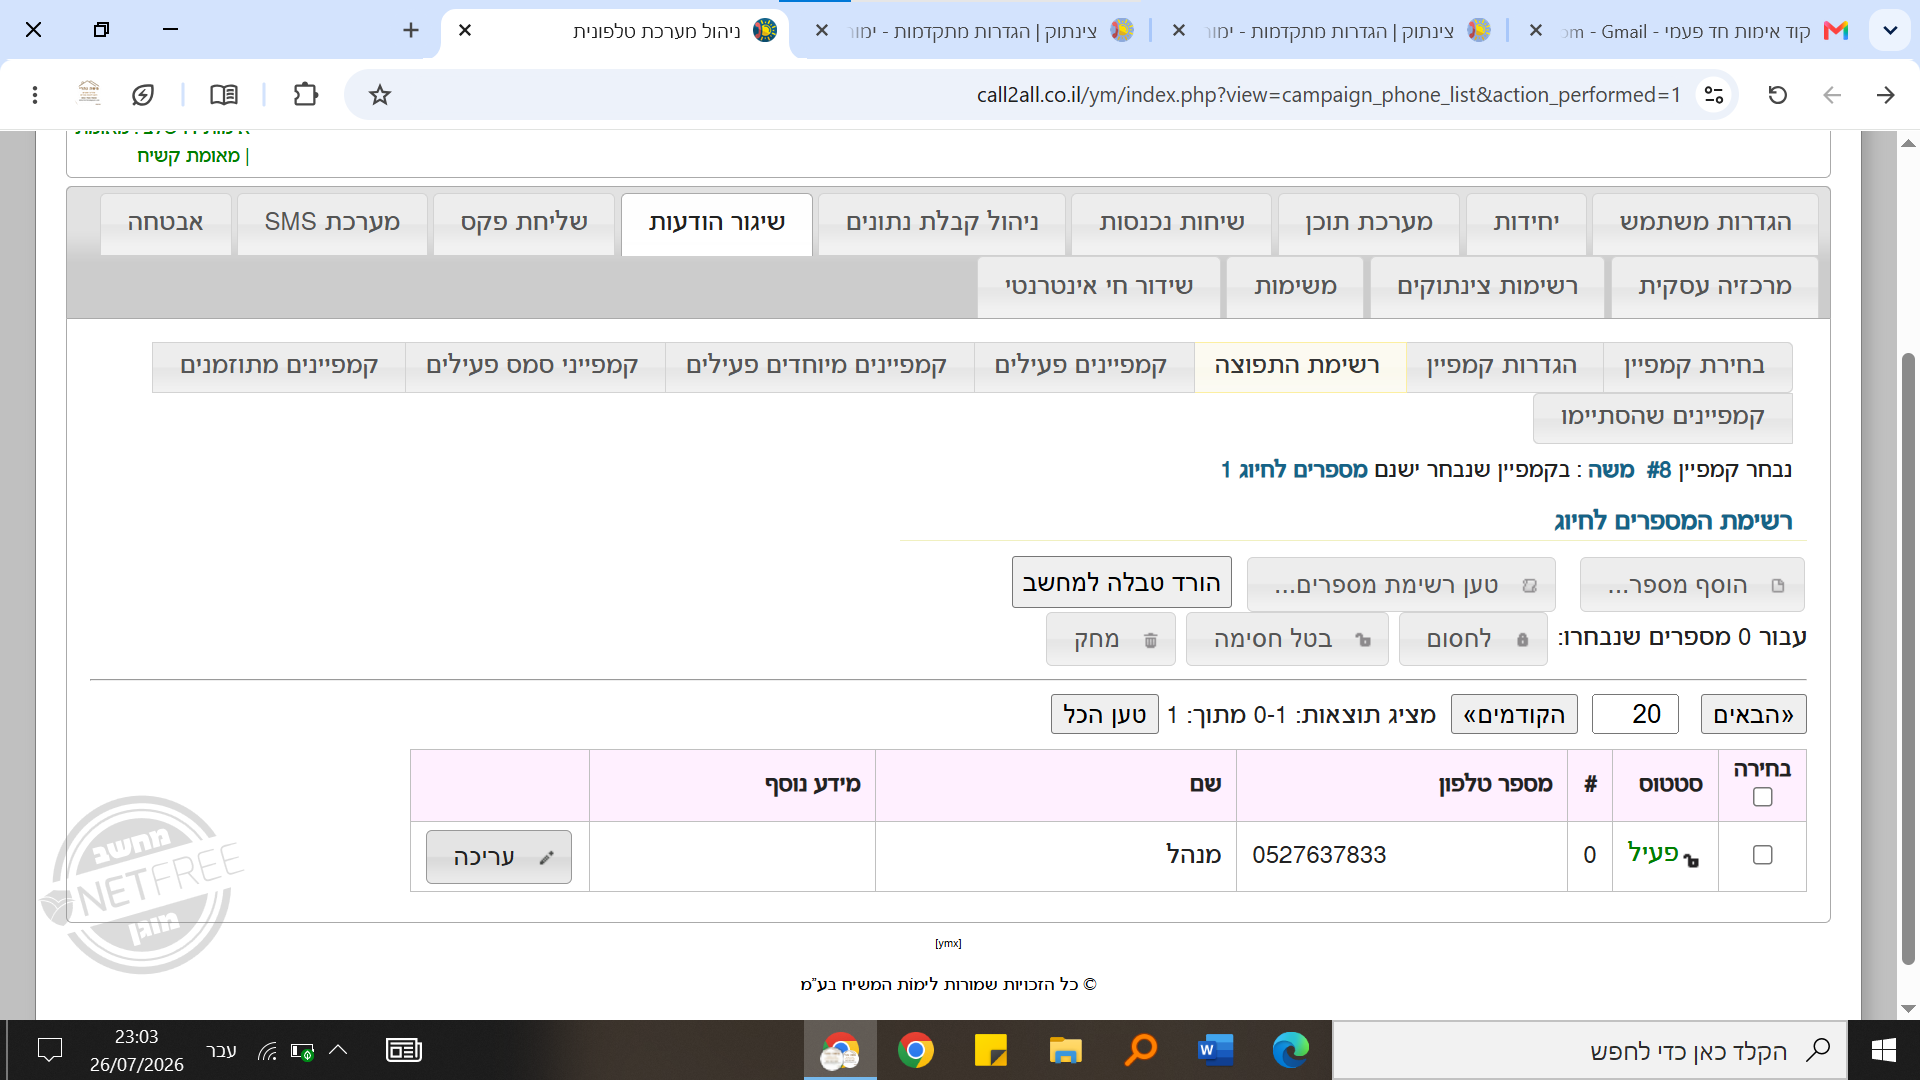Close the Gmail tab
1920x1080 pixels.
coord(1536,30)
